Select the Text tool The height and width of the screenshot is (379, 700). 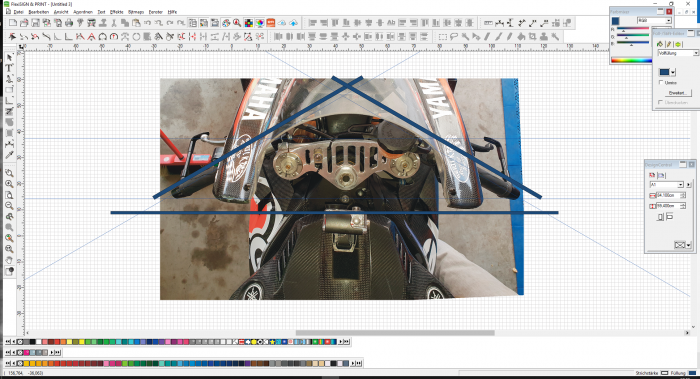pyautogui.click(x=9, y=68)
